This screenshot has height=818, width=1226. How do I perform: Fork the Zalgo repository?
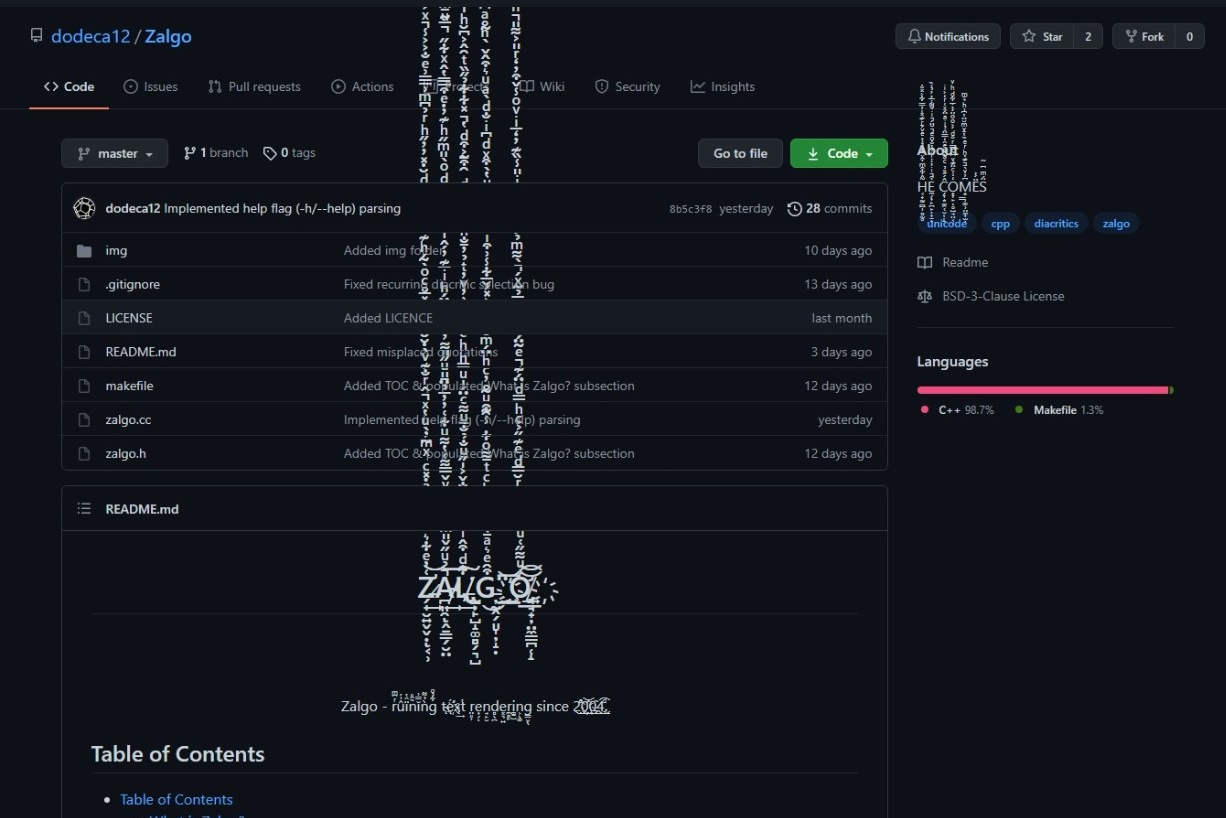pyautogui.click(x=1144, y=37)
